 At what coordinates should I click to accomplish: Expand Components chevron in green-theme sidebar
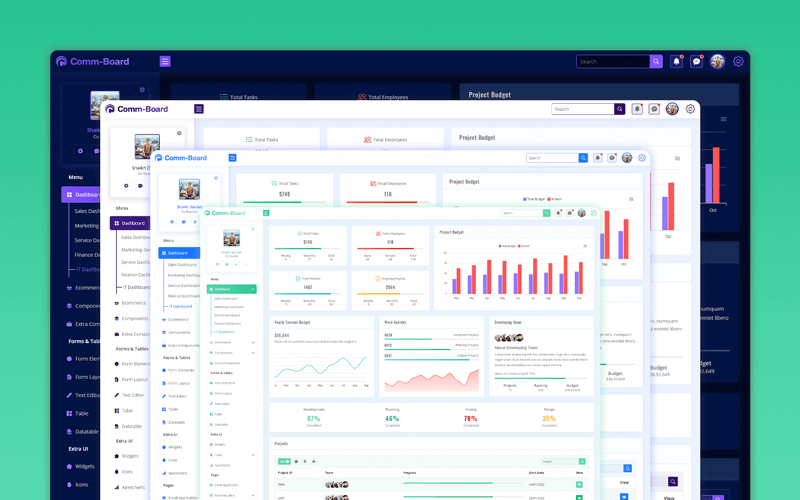tap(254, 352)
